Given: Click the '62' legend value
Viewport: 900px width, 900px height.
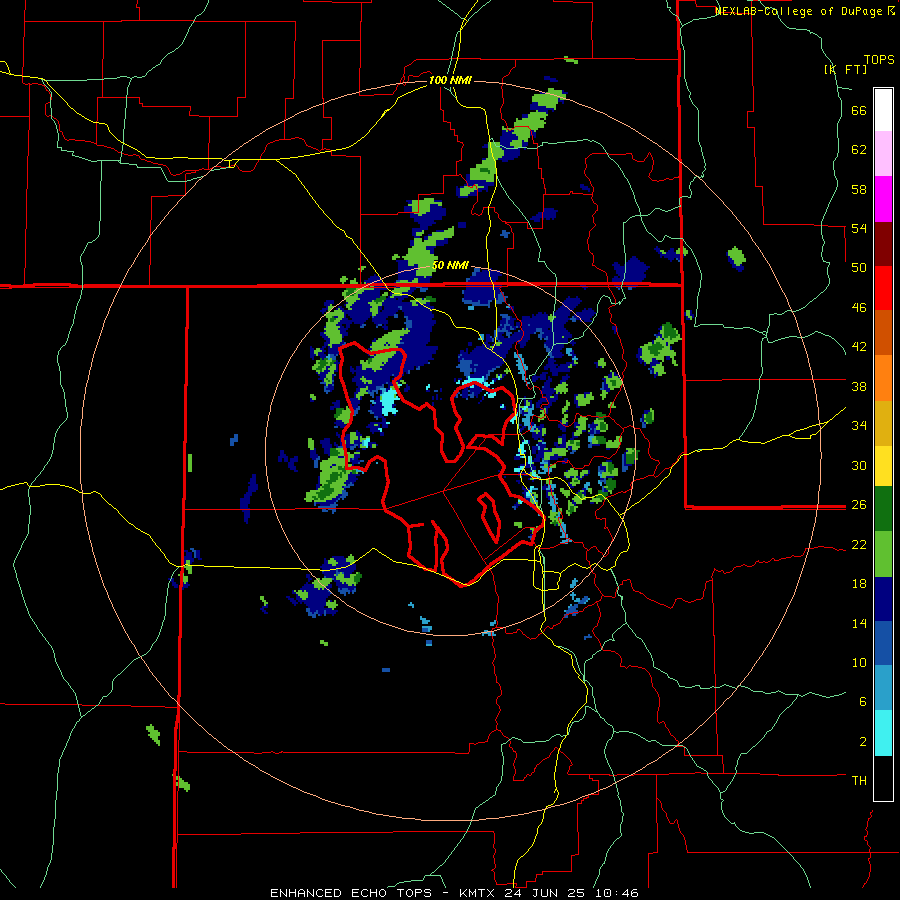Looking at the screenshot, I should (859, 150).
